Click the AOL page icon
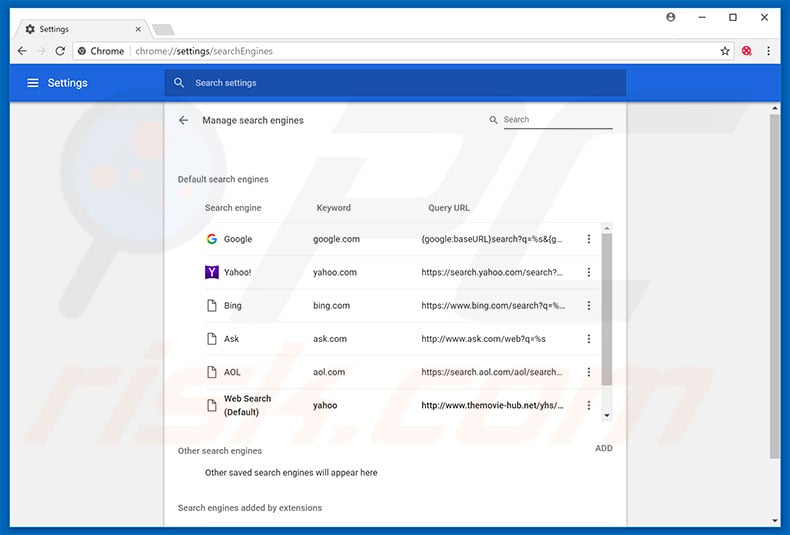 coord(212,372)
